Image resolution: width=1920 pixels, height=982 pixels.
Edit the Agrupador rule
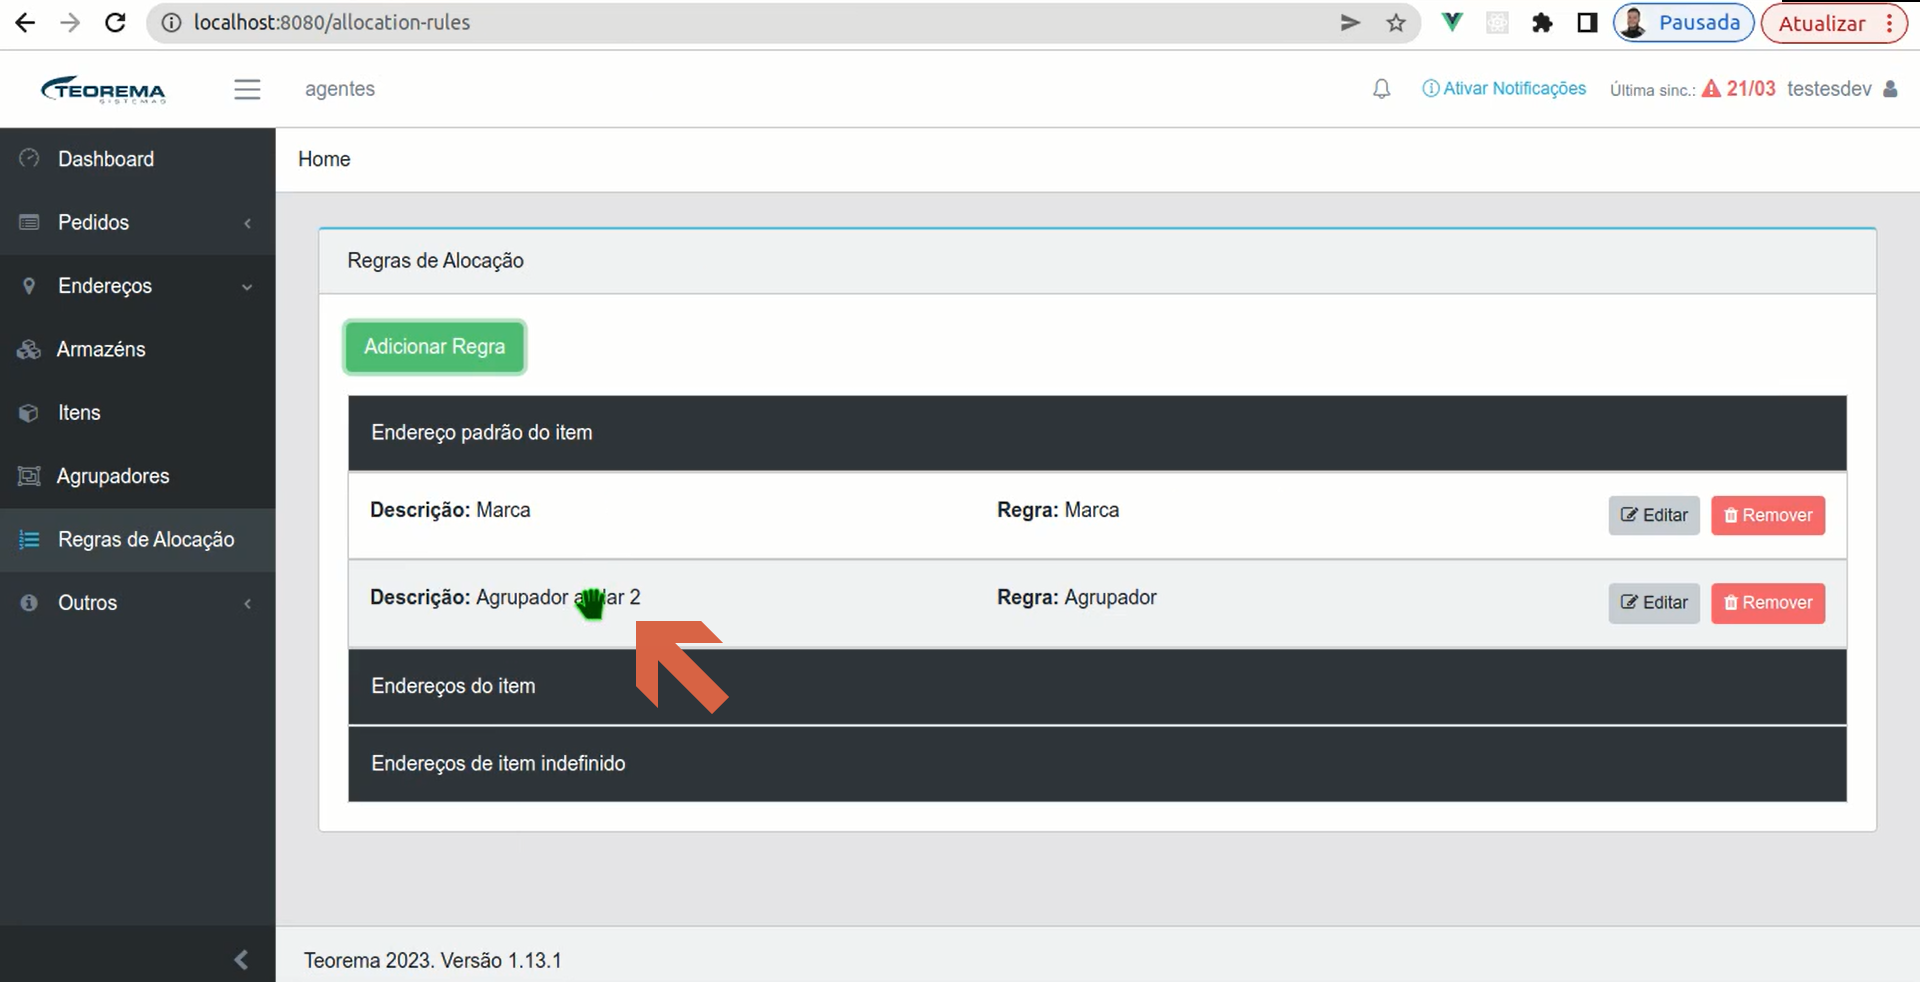click(1654, 603)
